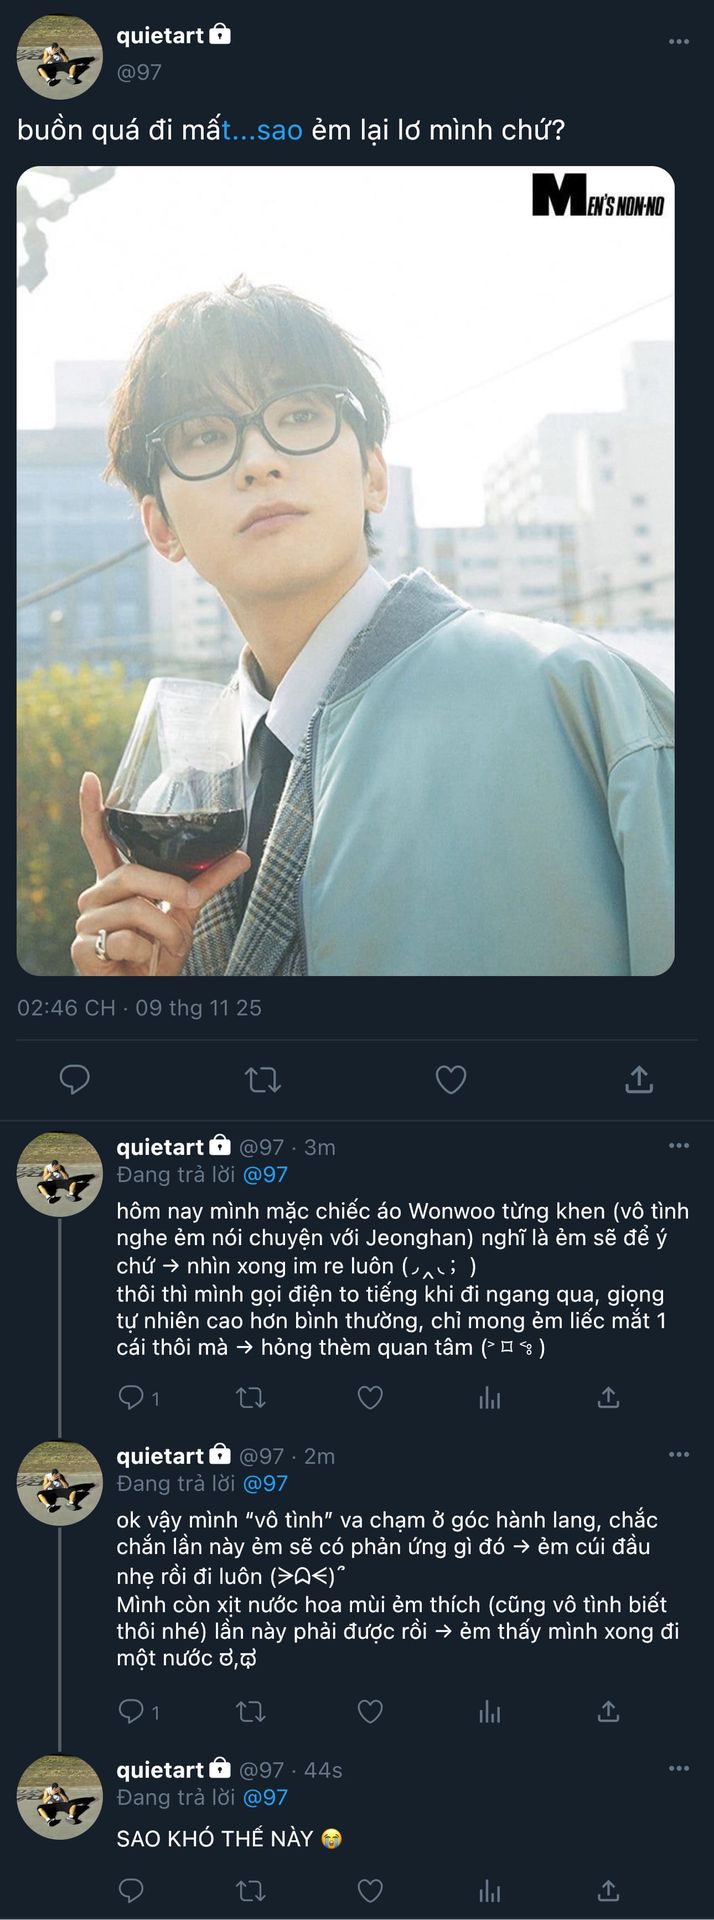Like the 3m-old reply
The width and height of the screenshot is (714, 1920).
click(x=370, y=1397)
